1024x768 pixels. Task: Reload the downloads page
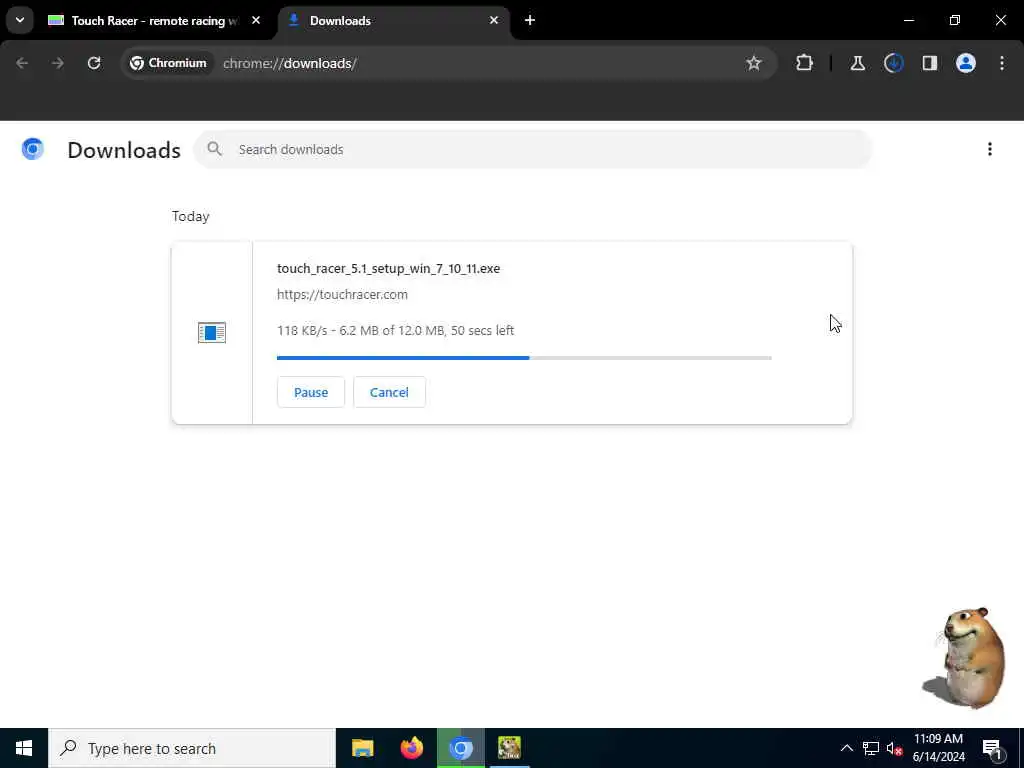94,63
